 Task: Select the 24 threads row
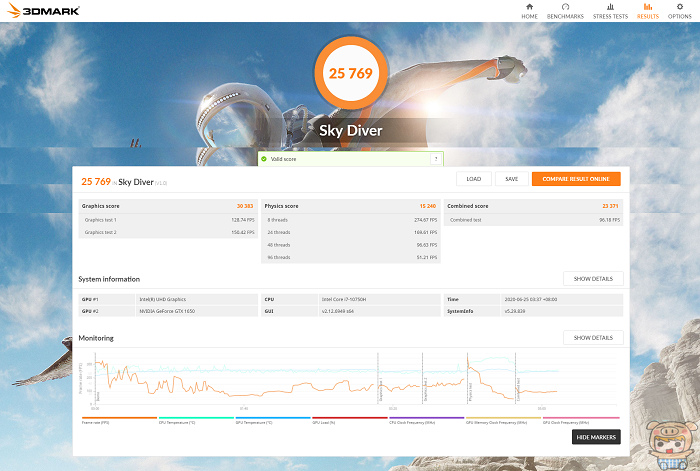point(351,232)
